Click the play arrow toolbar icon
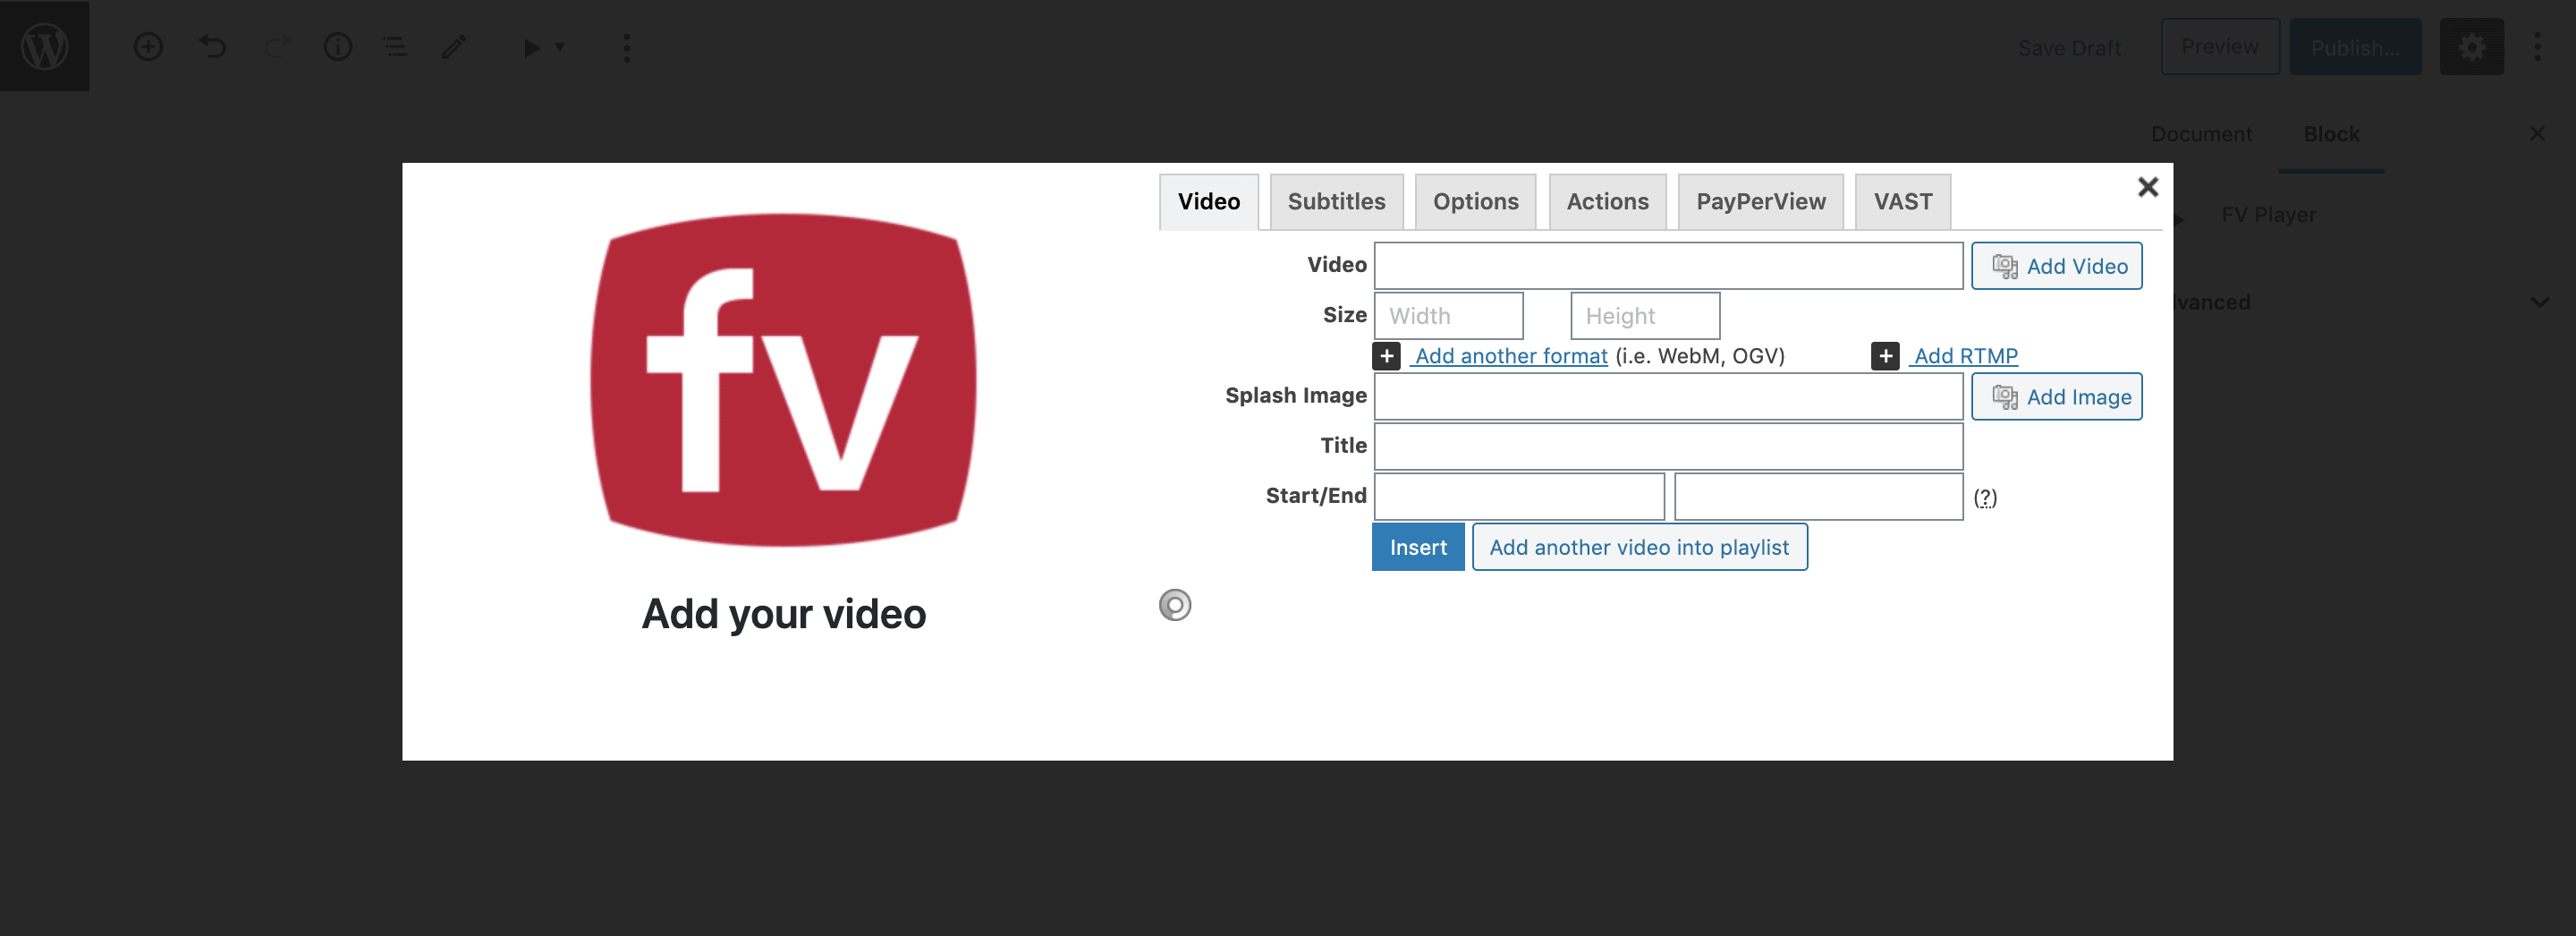 click(531, 48)
